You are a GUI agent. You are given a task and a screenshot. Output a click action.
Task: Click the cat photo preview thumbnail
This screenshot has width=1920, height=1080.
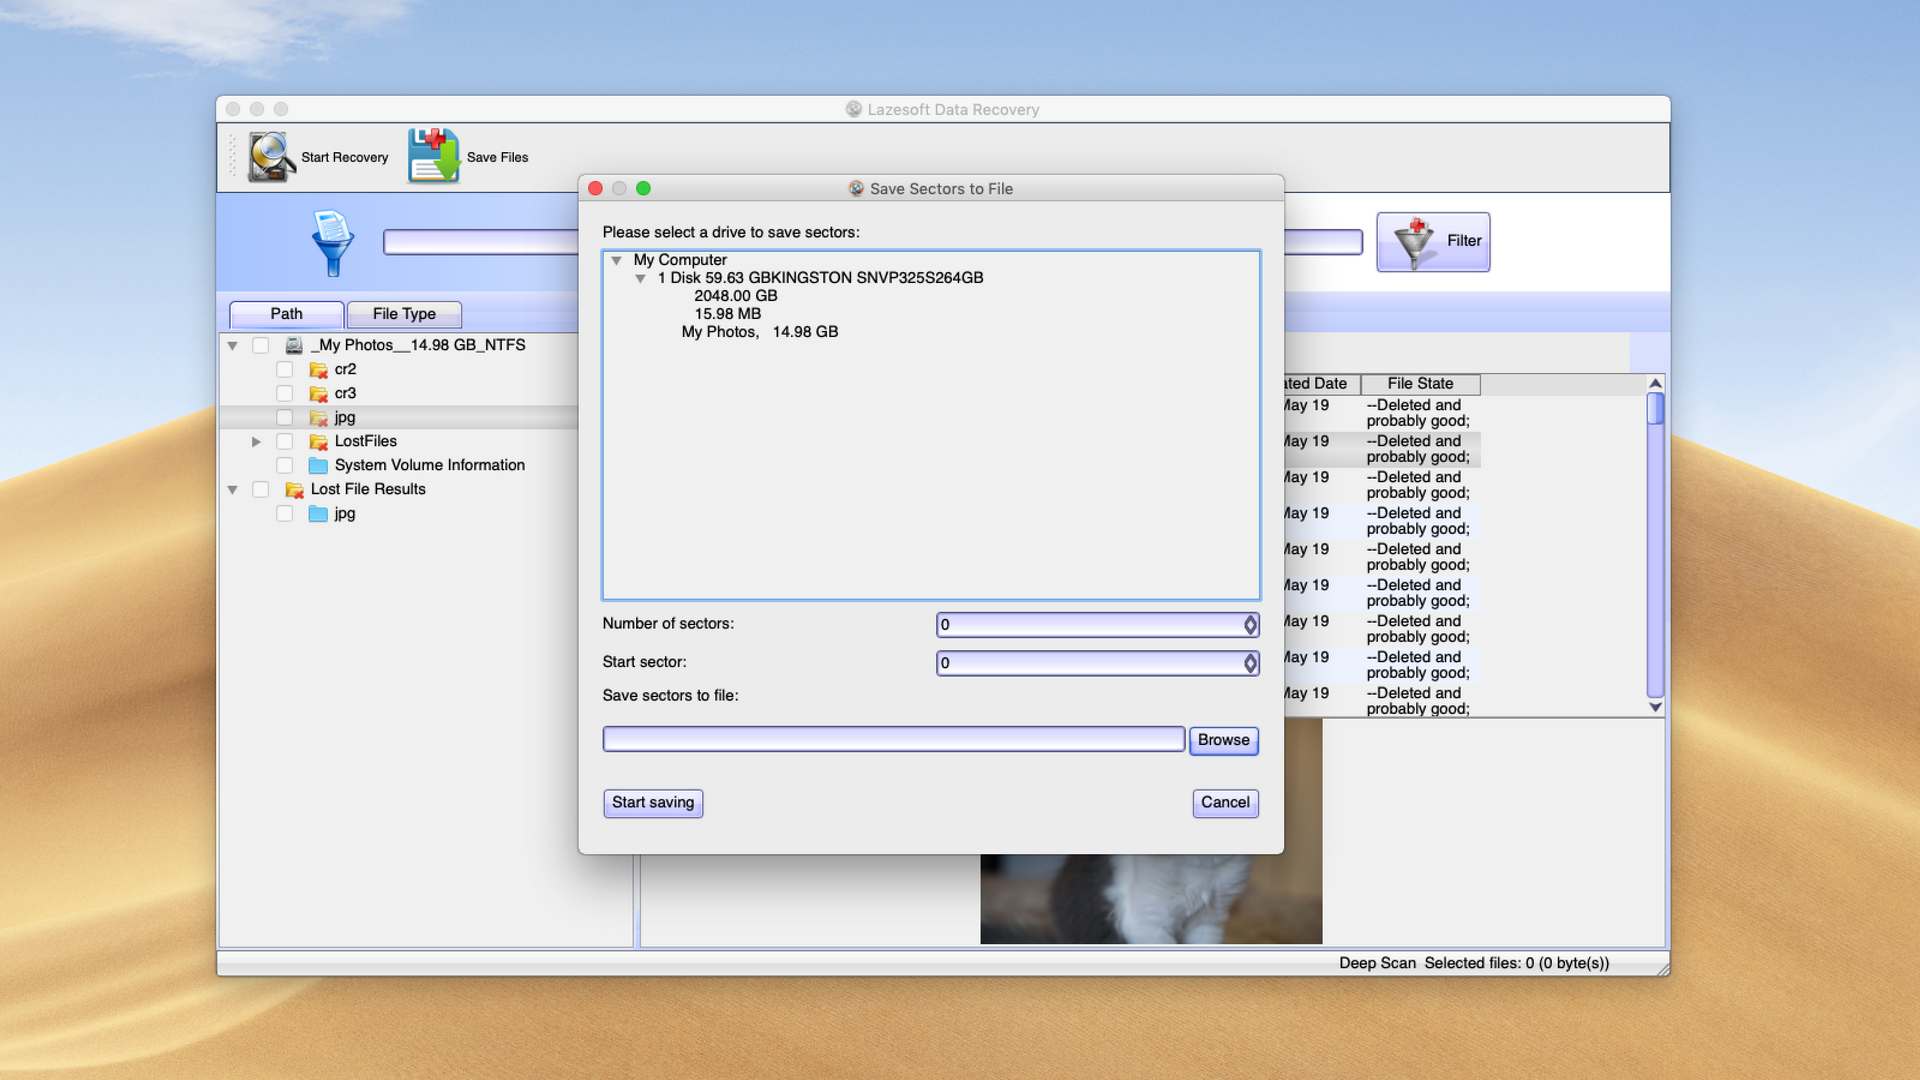[1151, 898]
